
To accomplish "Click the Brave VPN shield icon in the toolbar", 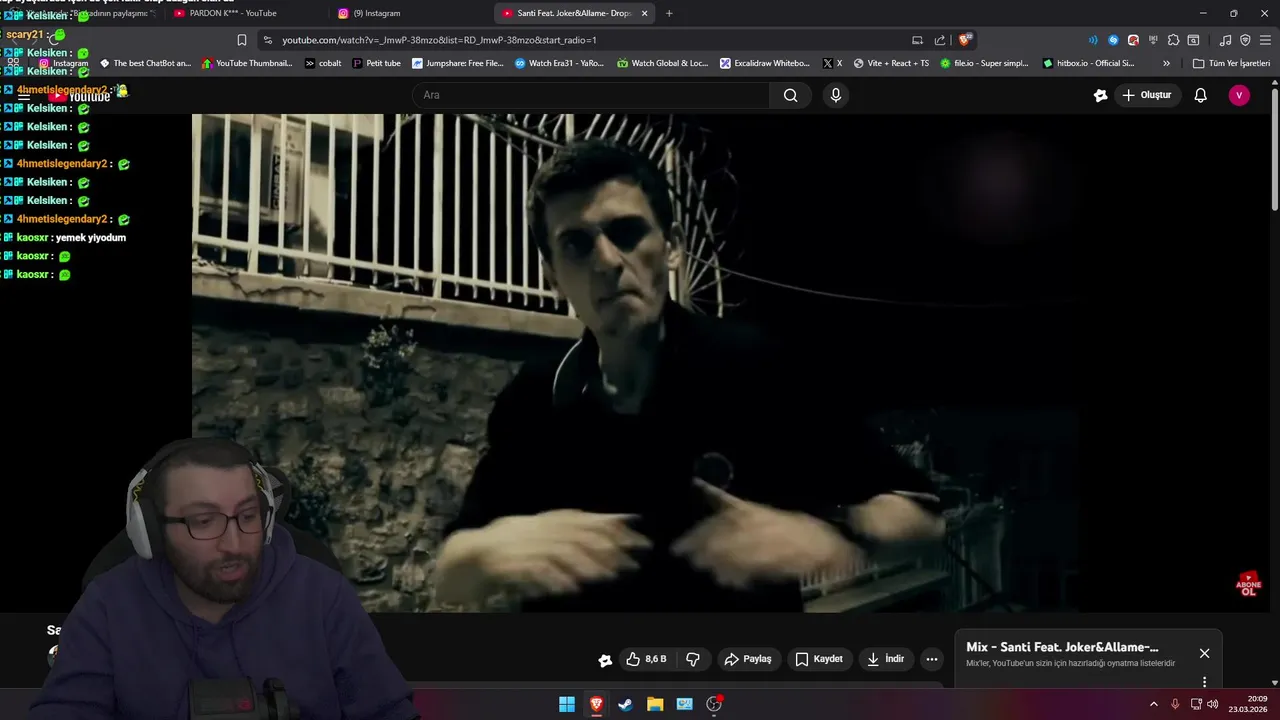I will (x=1245, y=40).
